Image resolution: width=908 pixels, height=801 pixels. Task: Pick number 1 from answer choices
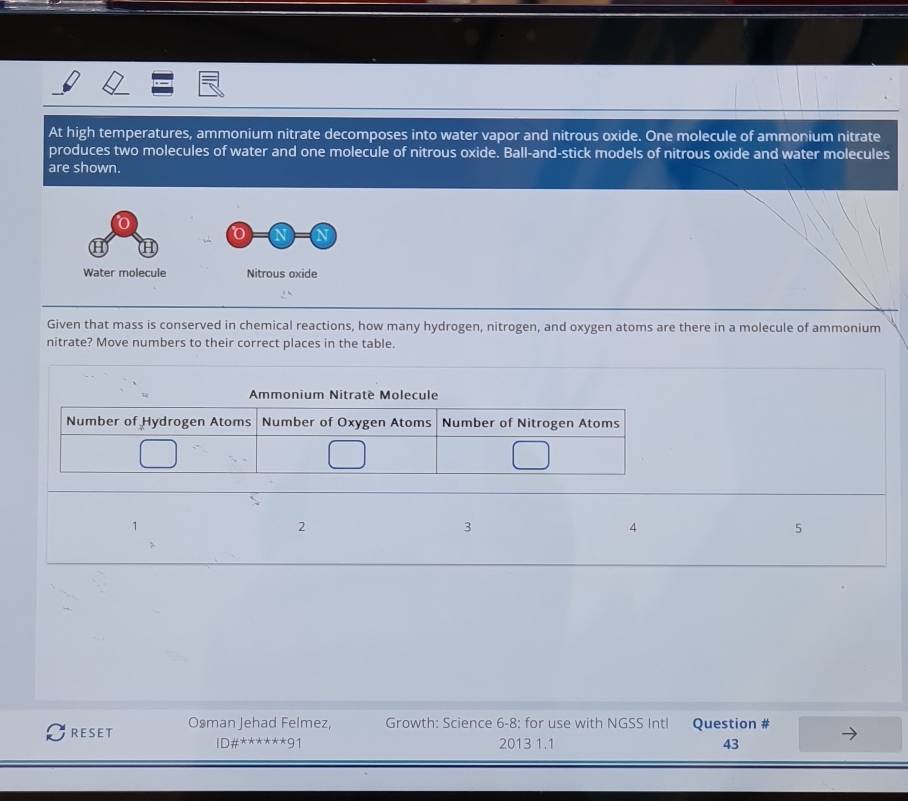(133, 525)
